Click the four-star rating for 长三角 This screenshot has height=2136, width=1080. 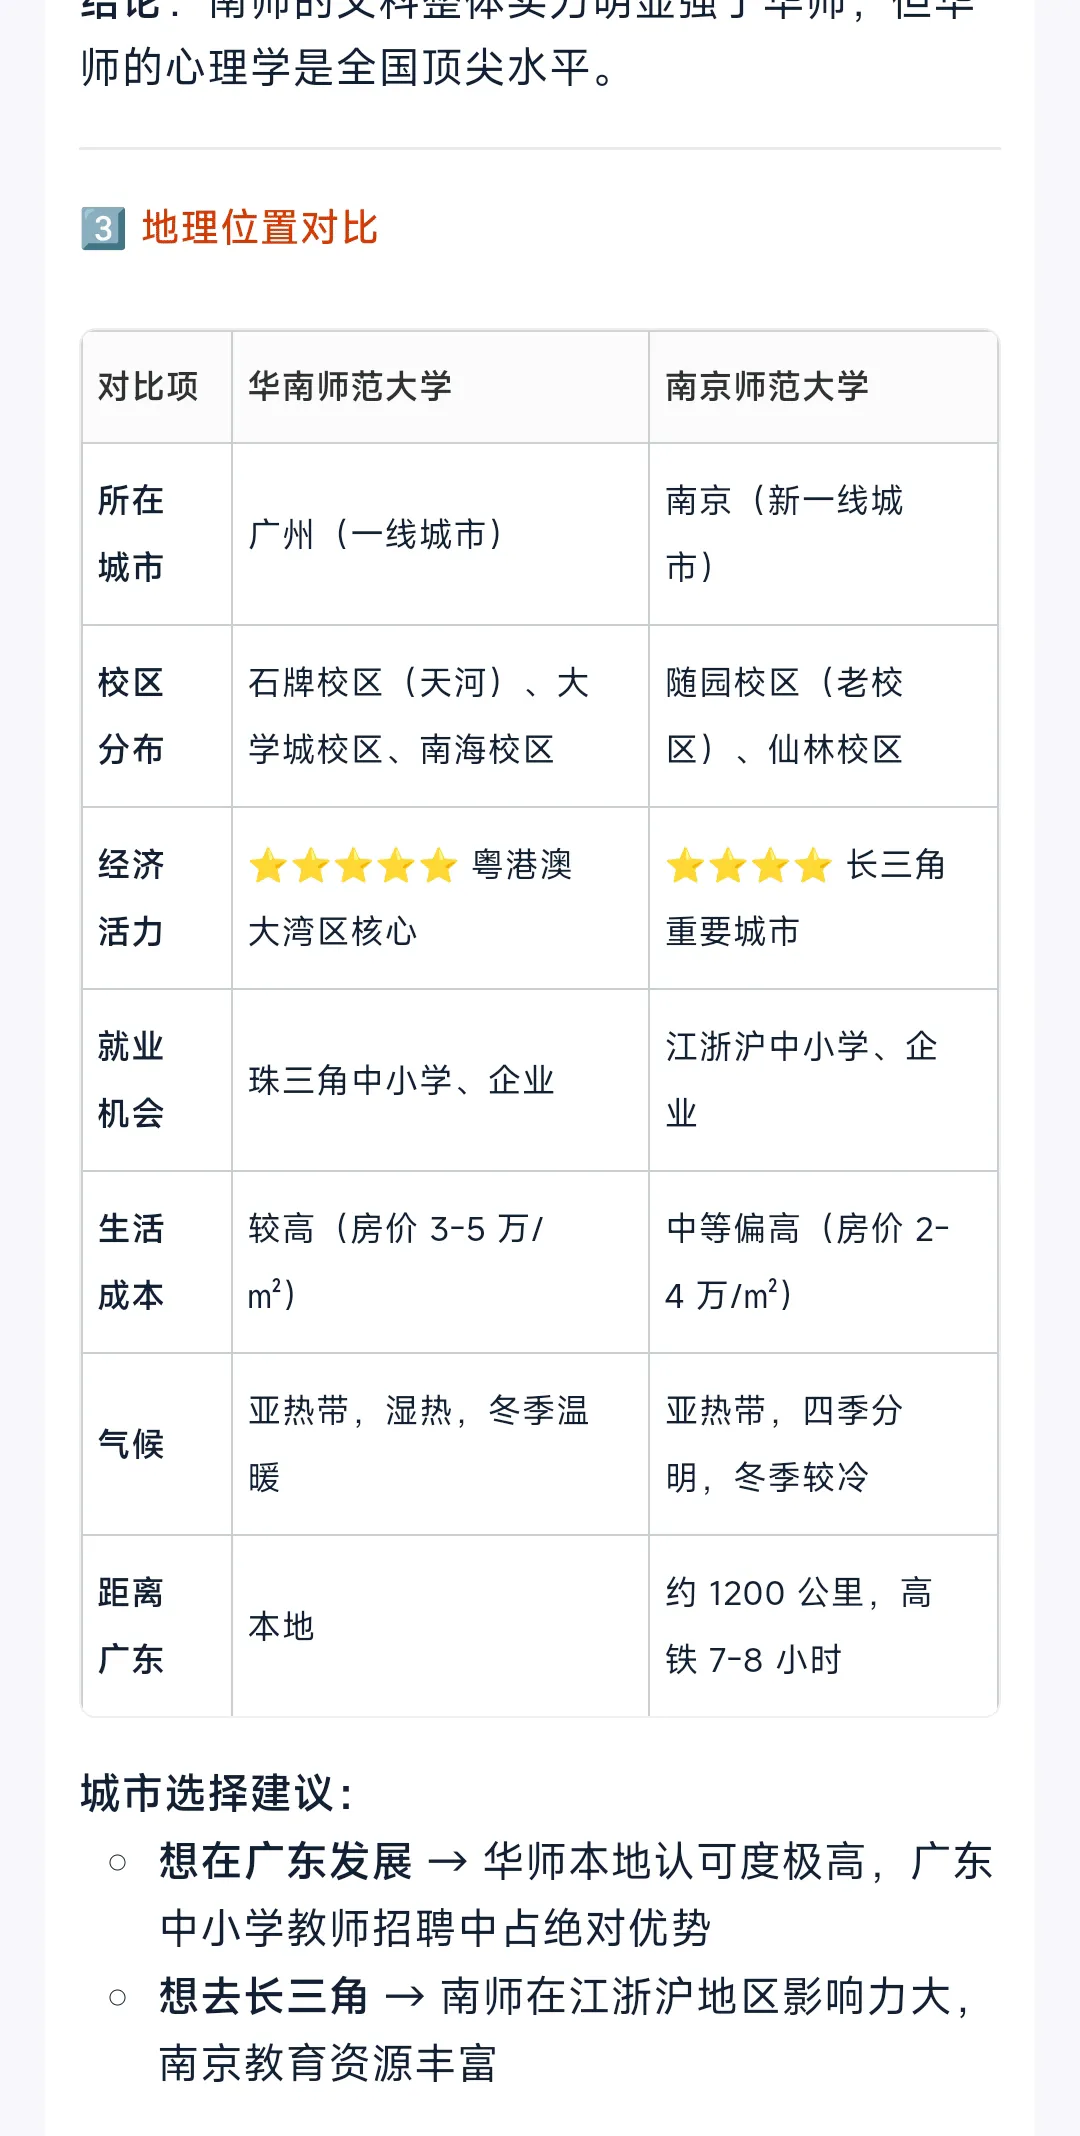point(749,866)
